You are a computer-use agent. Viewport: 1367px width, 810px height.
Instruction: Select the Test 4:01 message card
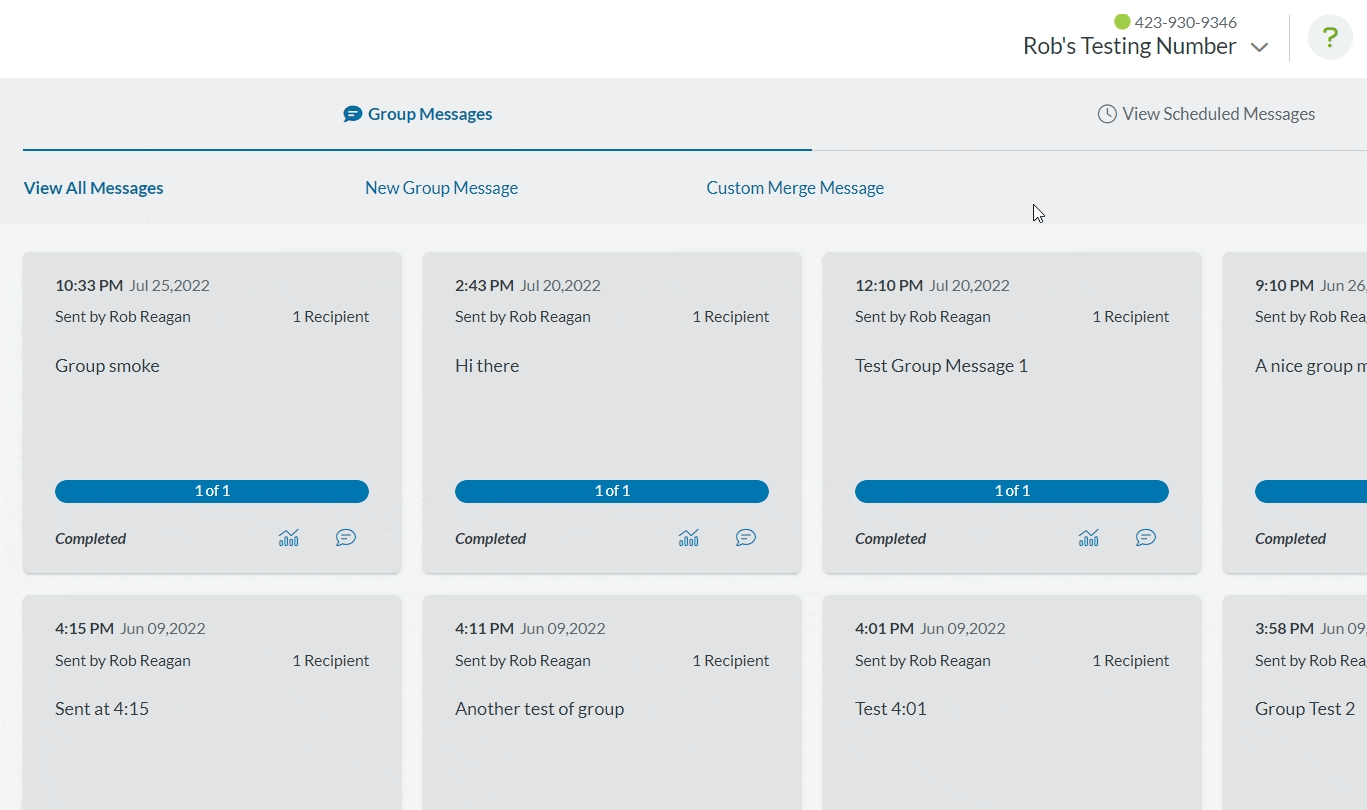click(1012, 708)
